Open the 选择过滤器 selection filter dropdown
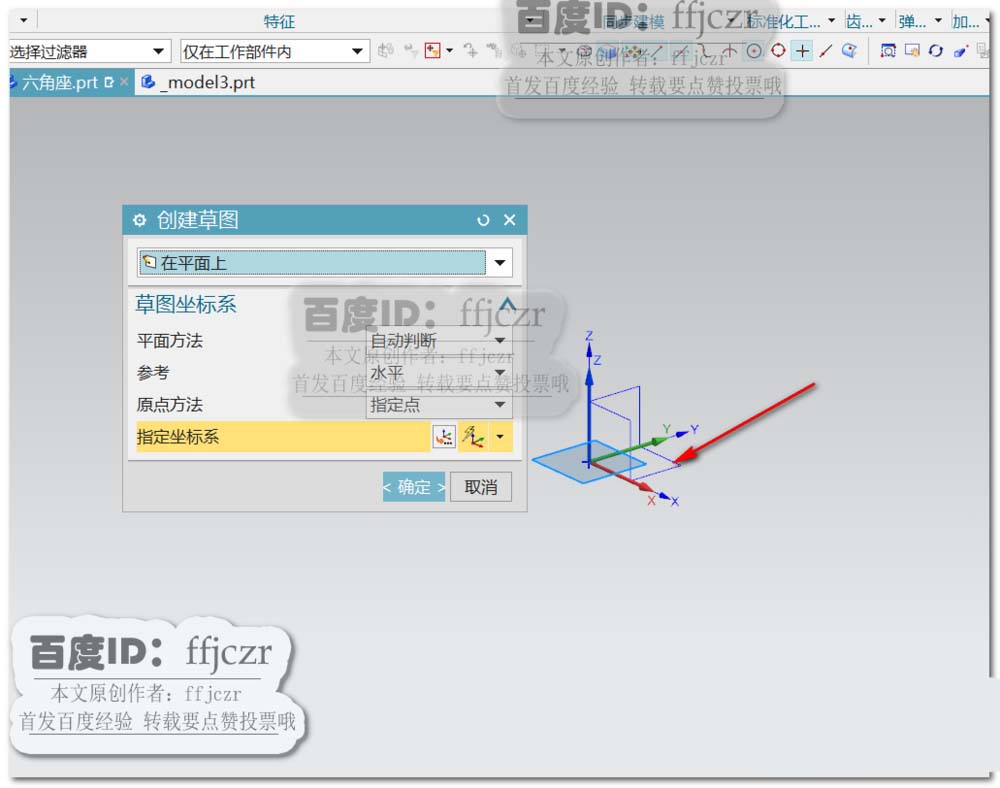The width and height of the screenshot is (1000, 788). [89, 52]
